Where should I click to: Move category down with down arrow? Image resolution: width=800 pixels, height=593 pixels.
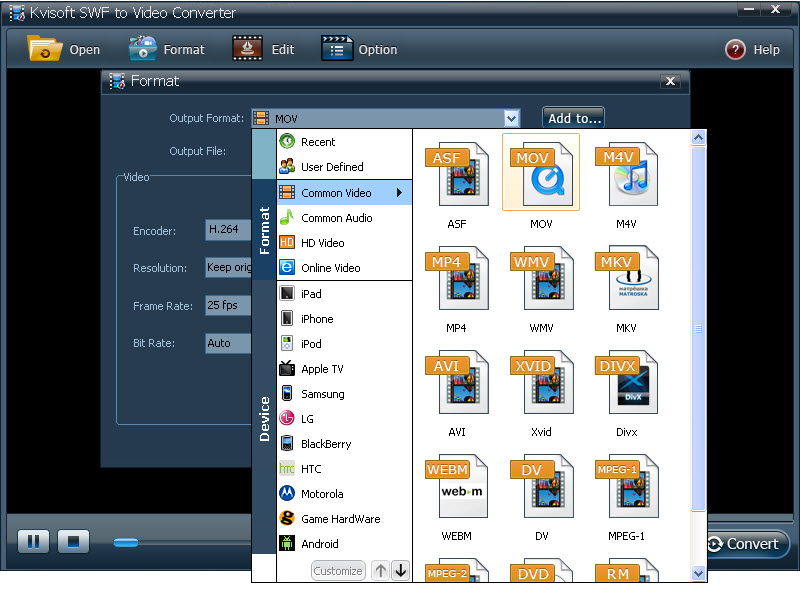tap(401, 571)
